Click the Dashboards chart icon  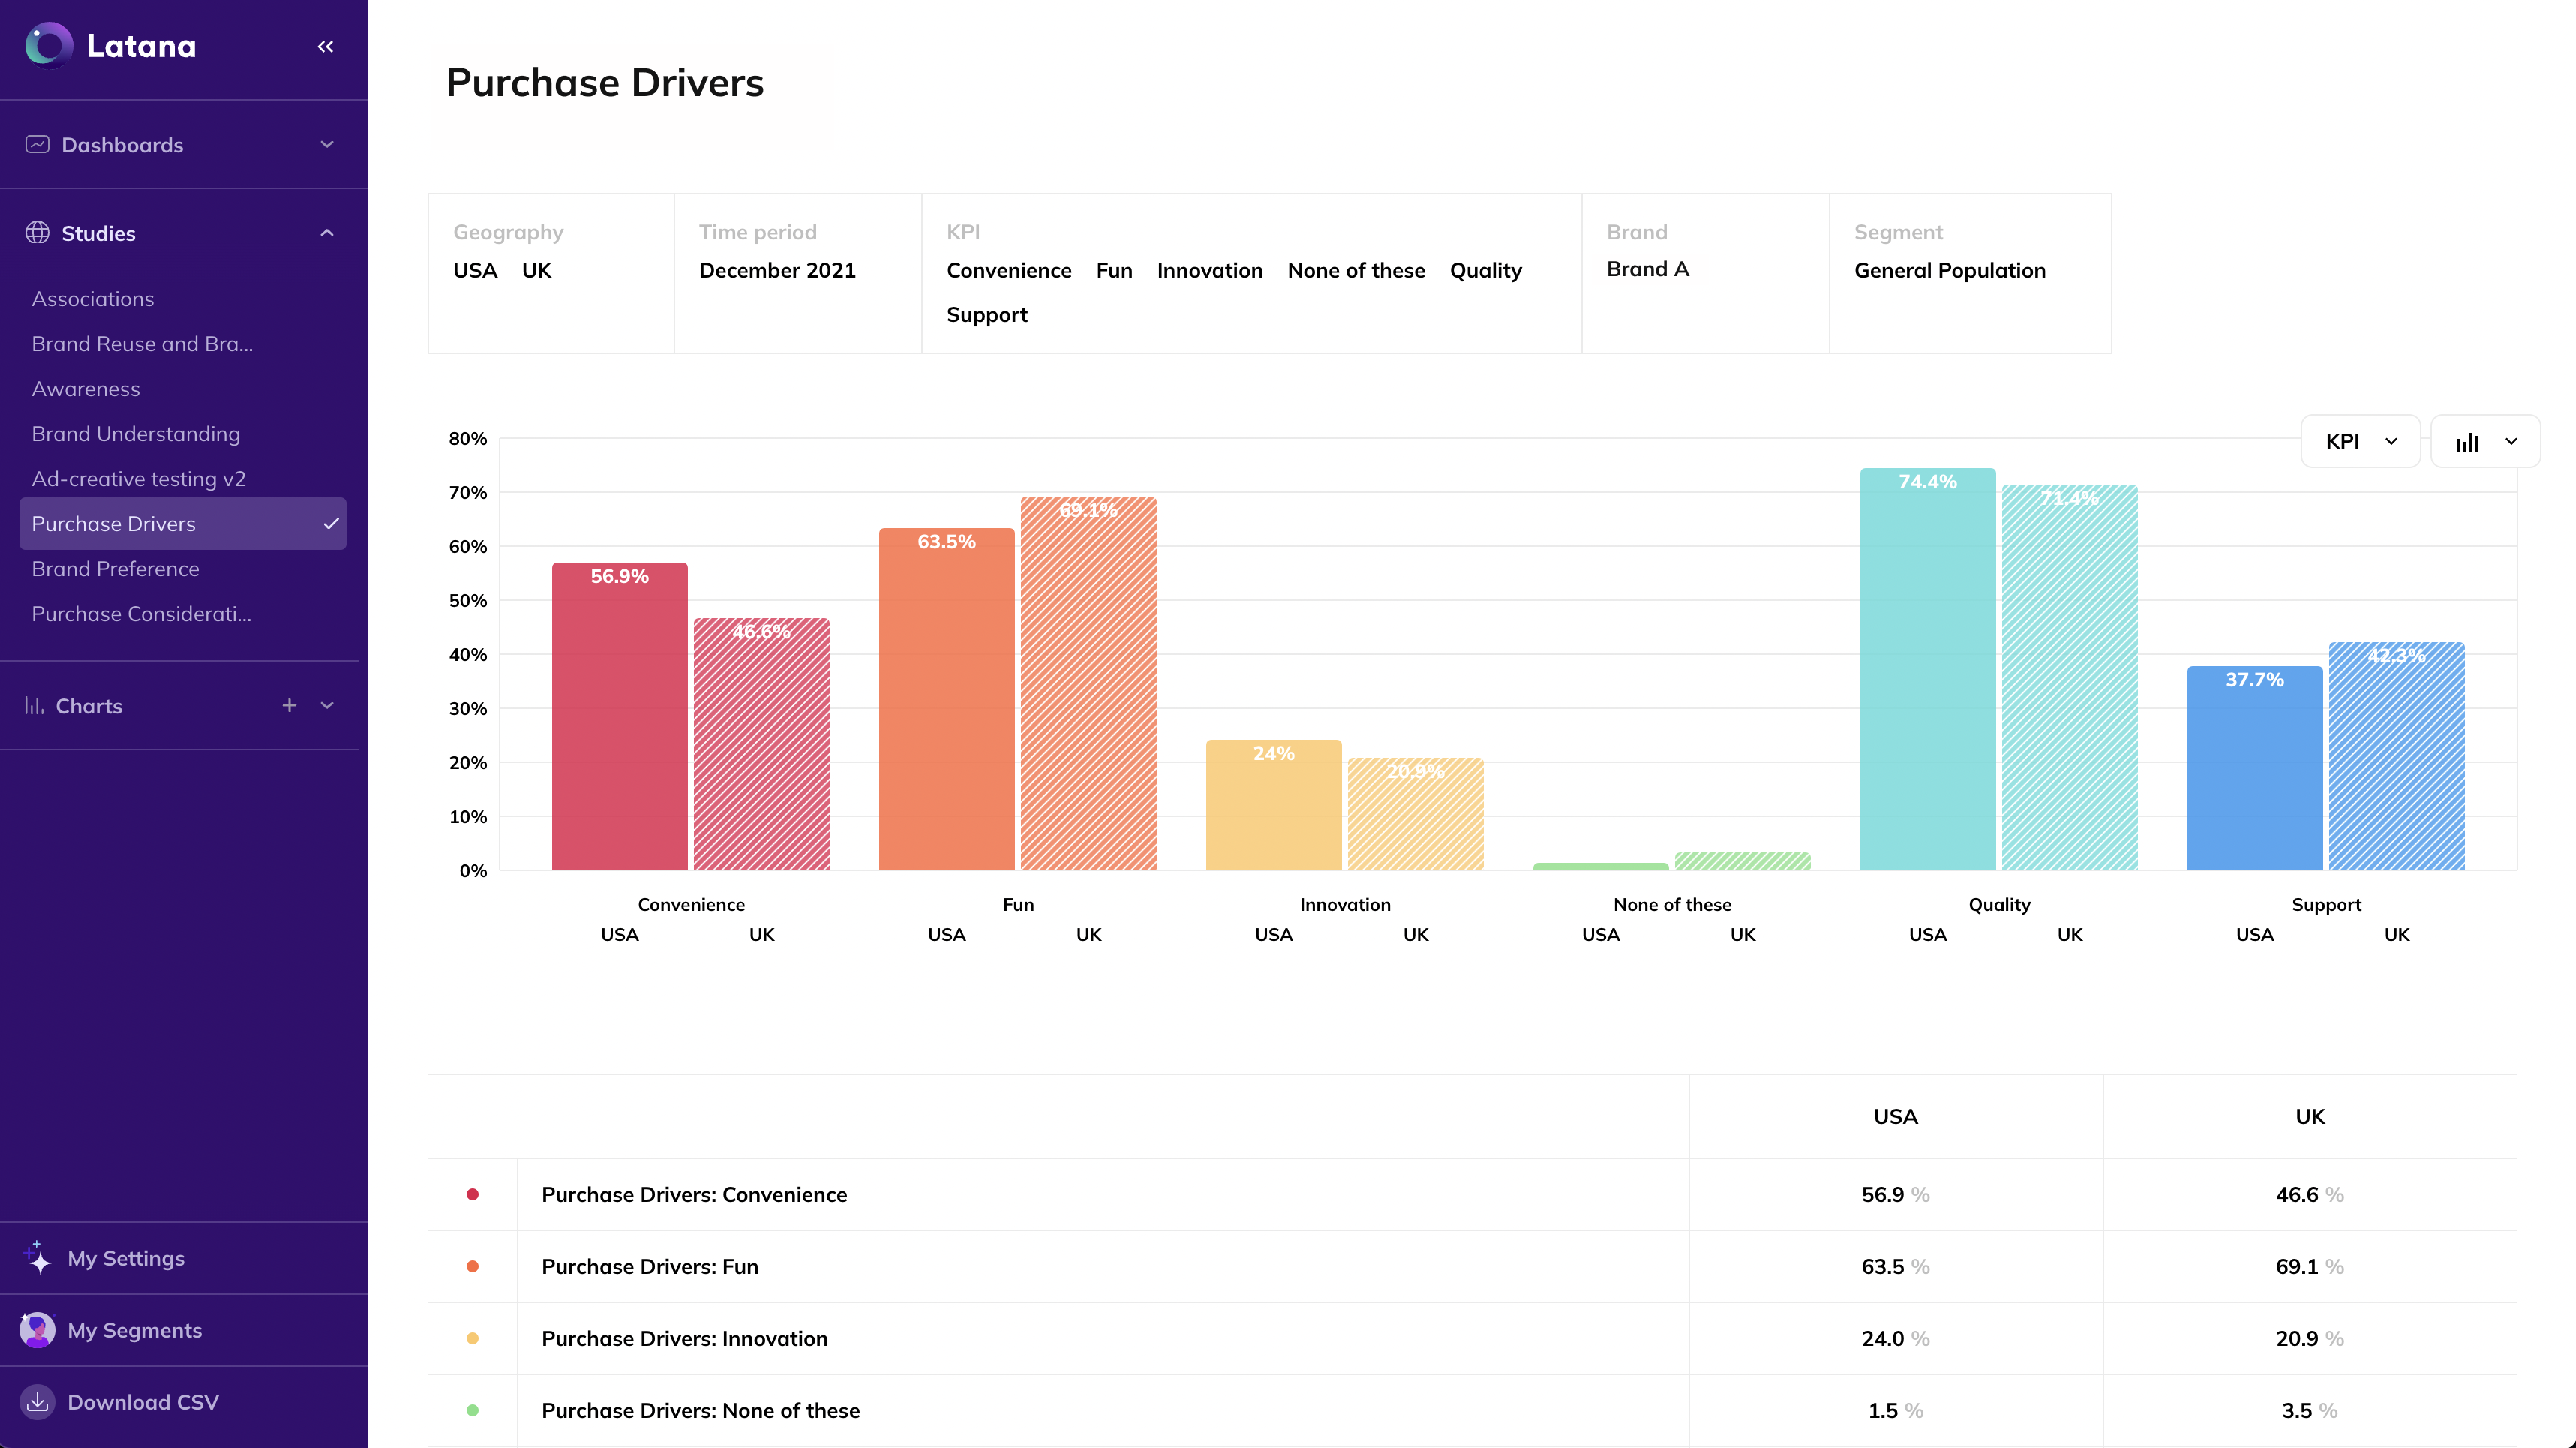37,144
